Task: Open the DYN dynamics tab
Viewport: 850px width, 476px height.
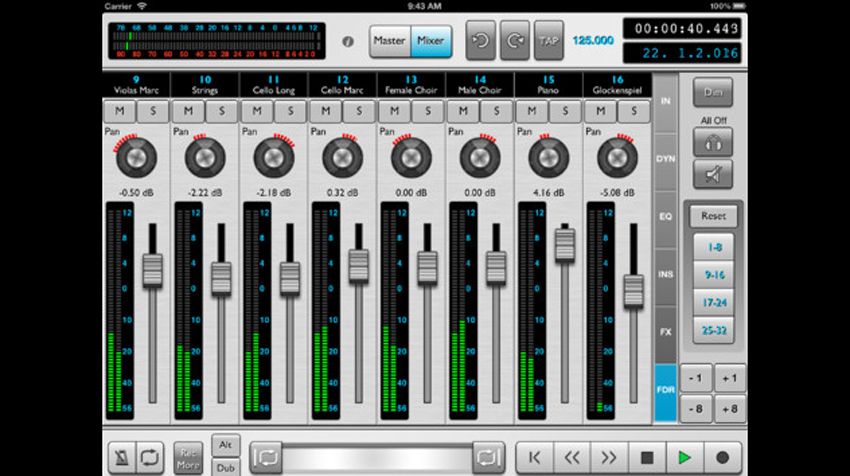Action: click(666, 159)
